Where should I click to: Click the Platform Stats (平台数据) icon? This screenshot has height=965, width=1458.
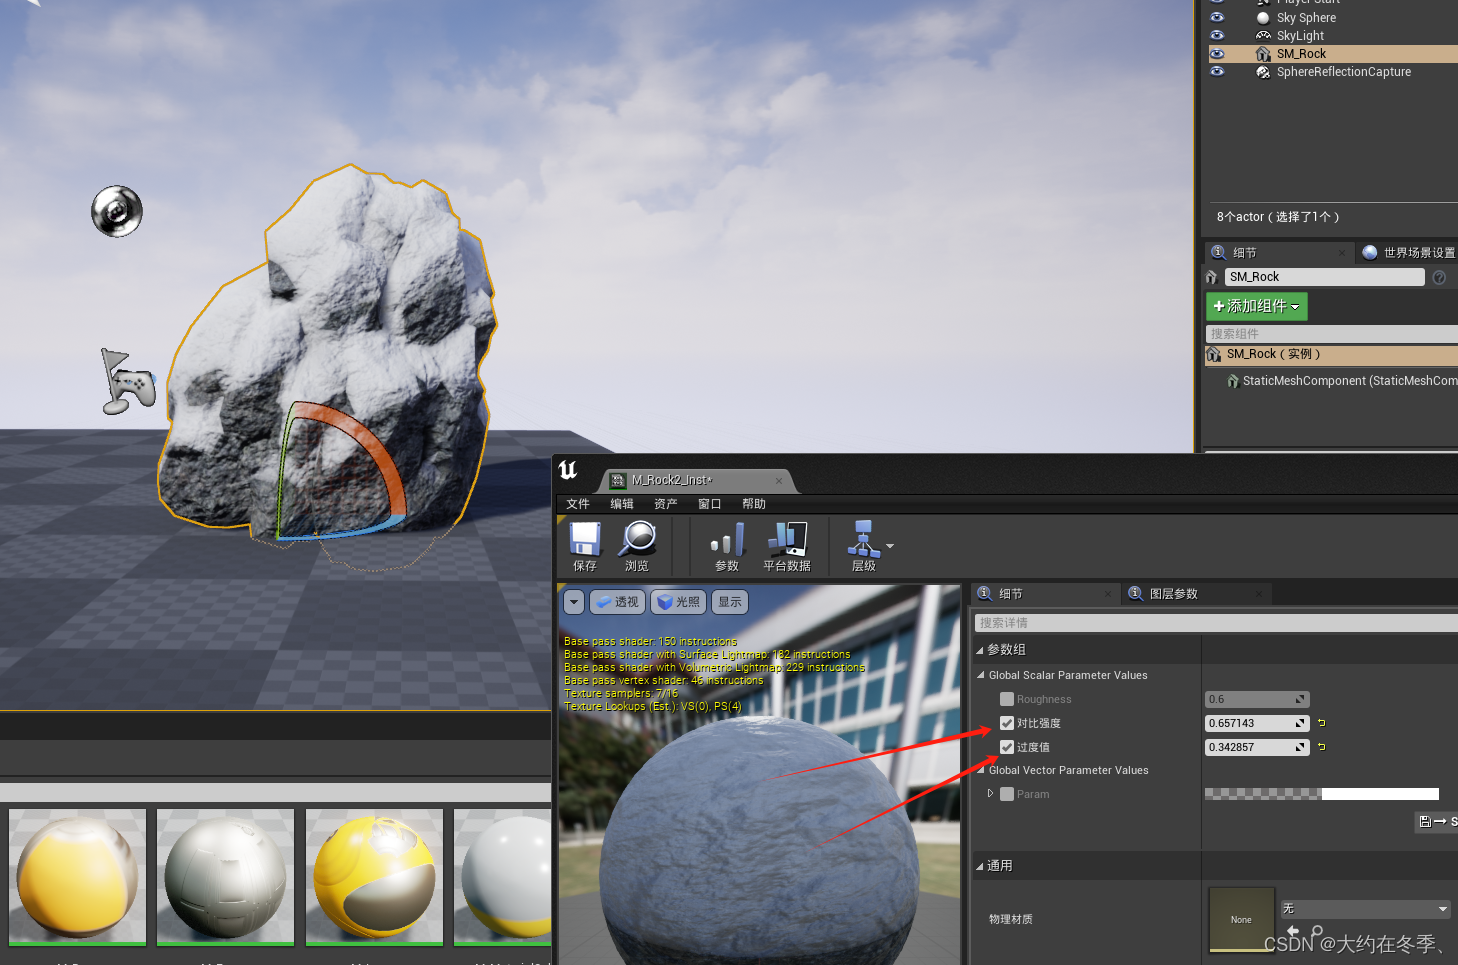tap(787, 539)
